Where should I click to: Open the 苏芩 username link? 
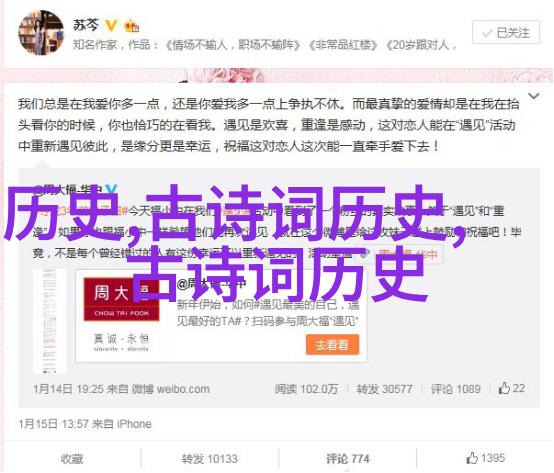[86, 25]
